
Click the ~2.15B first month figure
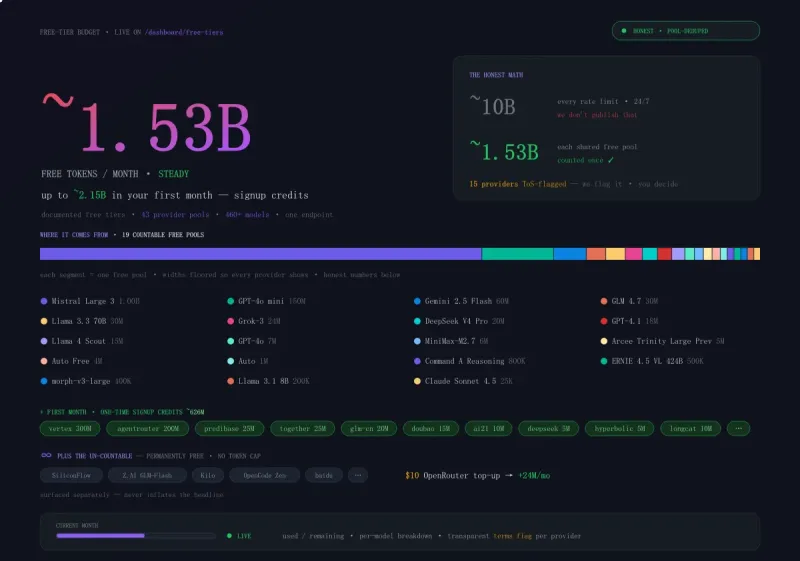coord(90,195)
